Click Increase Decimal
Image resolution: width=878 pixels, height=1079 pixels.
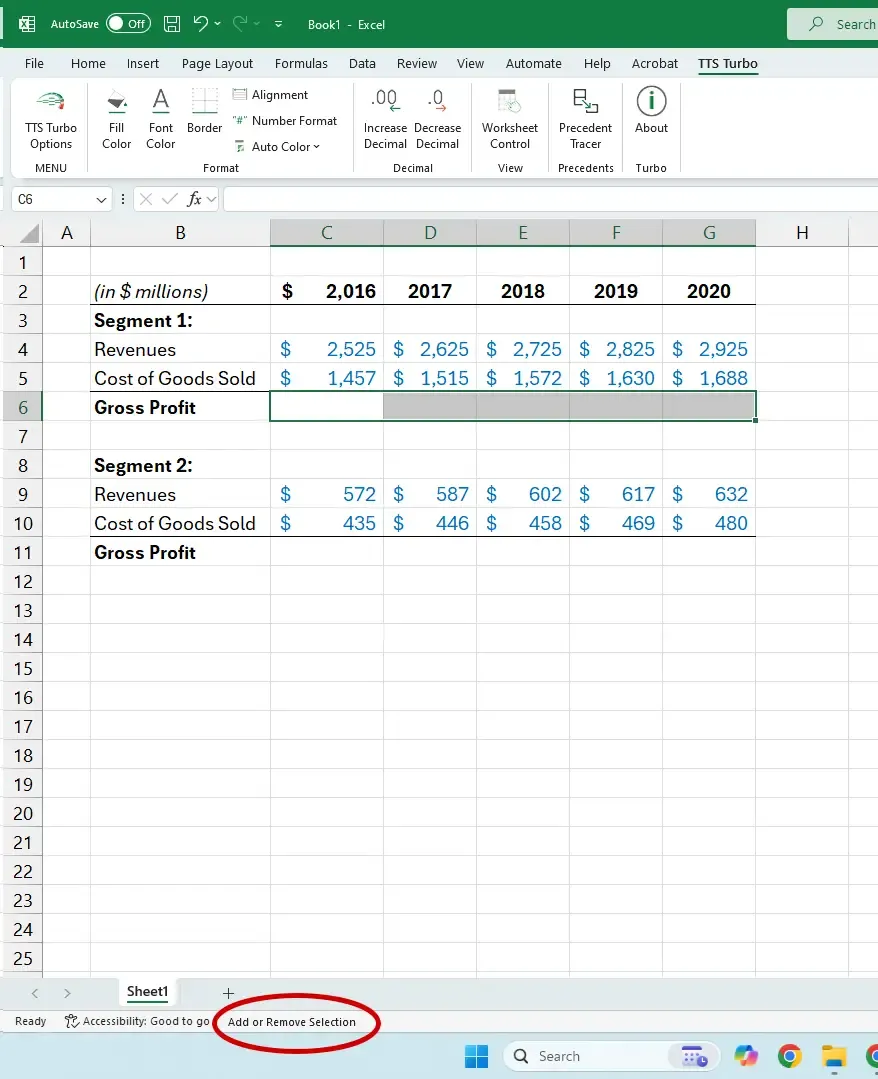385,120
